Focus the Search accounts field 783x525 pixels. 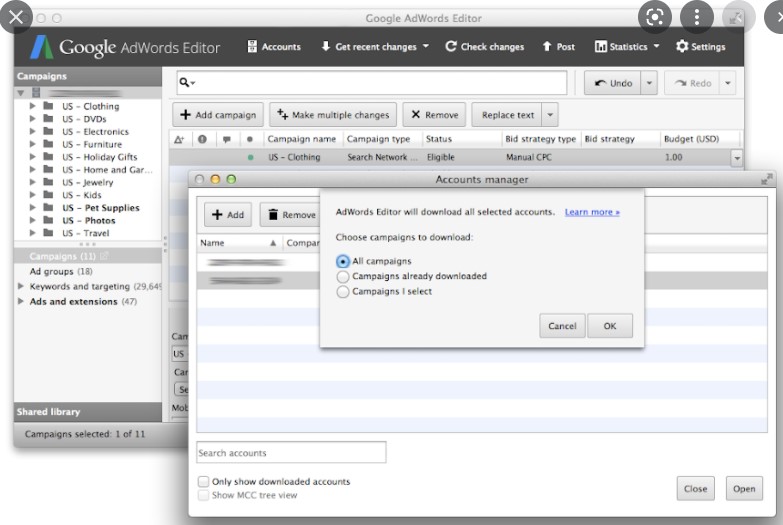click(291, 453)
